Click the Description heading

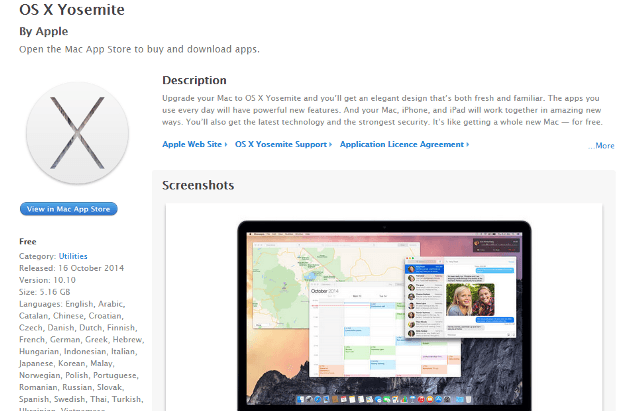[x=194, y=80]
